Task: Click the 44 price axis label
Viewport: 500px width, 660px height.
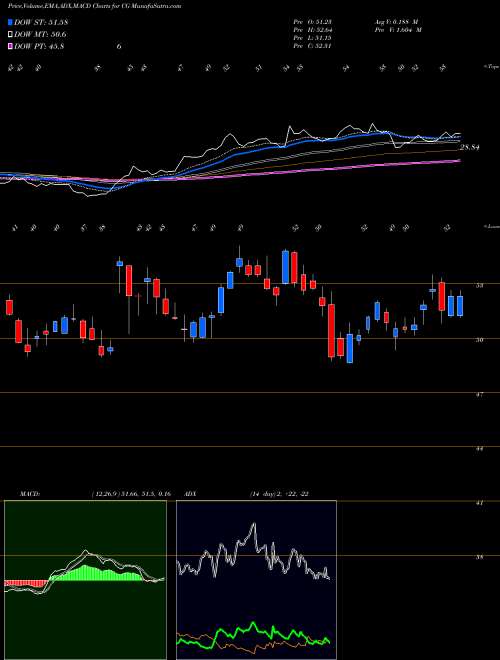Action: (x=479, y=449)
